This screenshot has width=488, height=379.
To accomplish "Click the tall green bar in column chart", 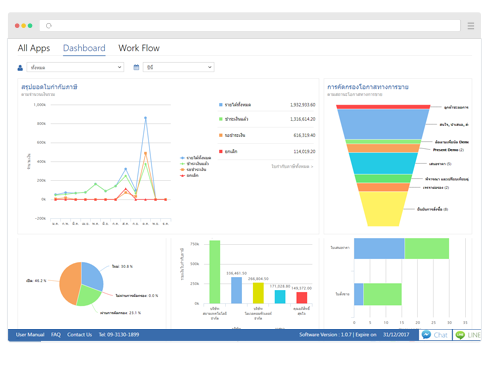I will 215,272.
